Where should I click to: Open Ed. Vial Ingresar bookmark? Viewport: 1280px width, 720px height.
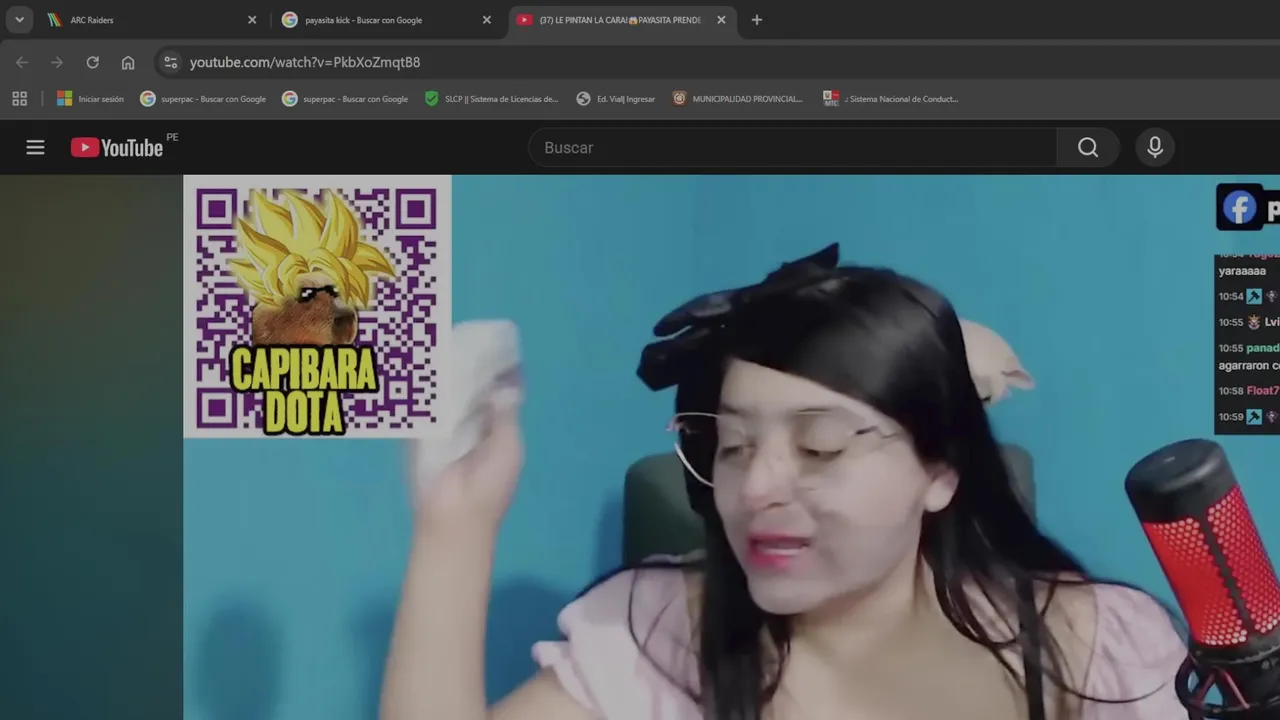[x=616, y=98]
